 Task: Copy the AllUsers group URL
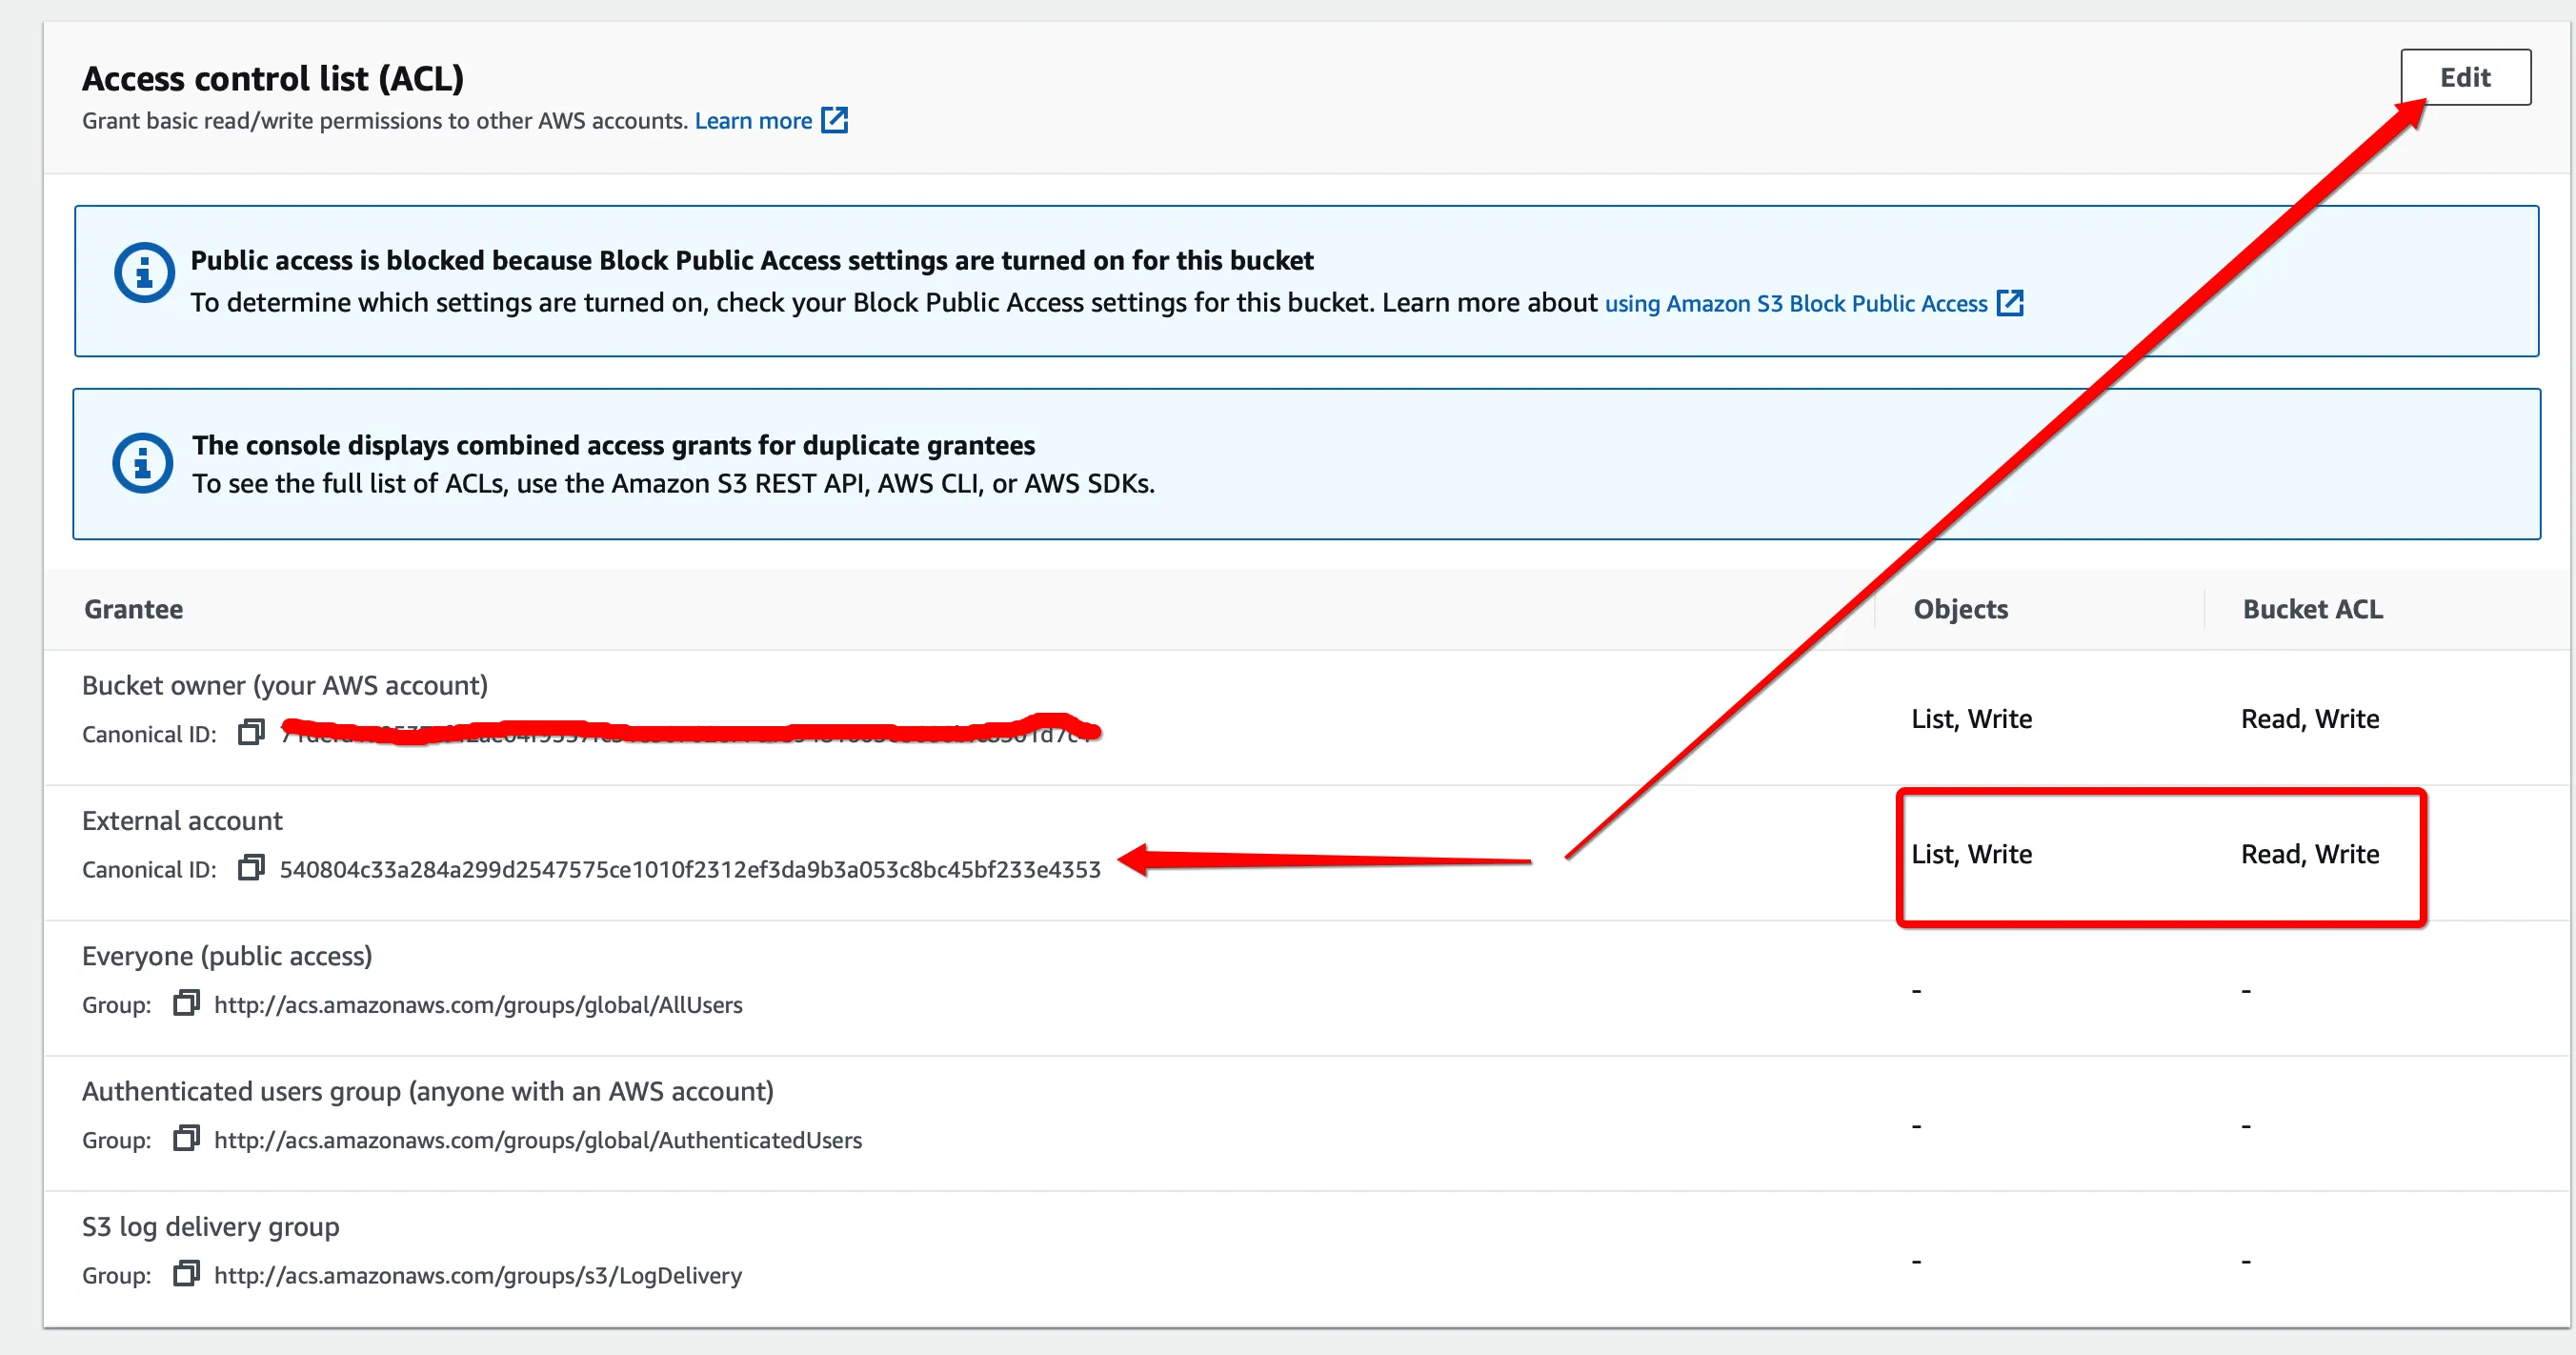coord(185,1003)
